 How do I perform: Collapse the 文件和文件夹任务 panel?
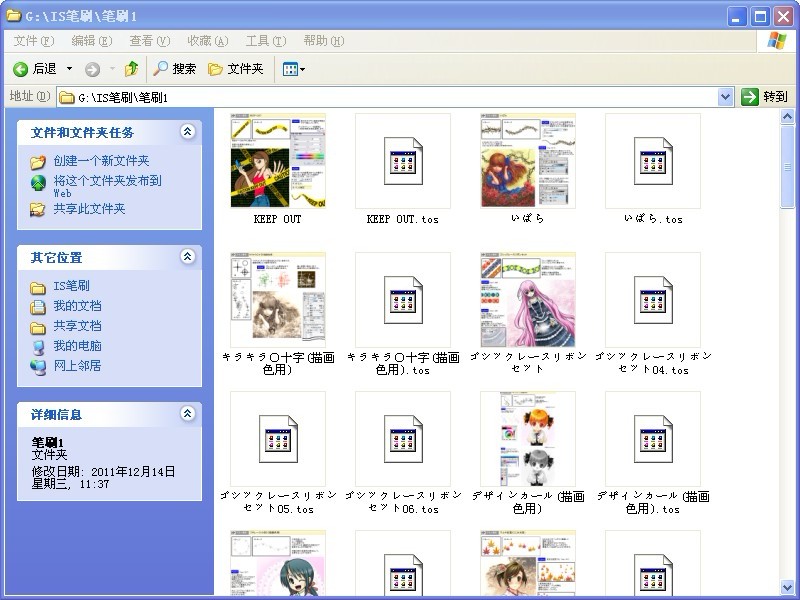point(187,132)
